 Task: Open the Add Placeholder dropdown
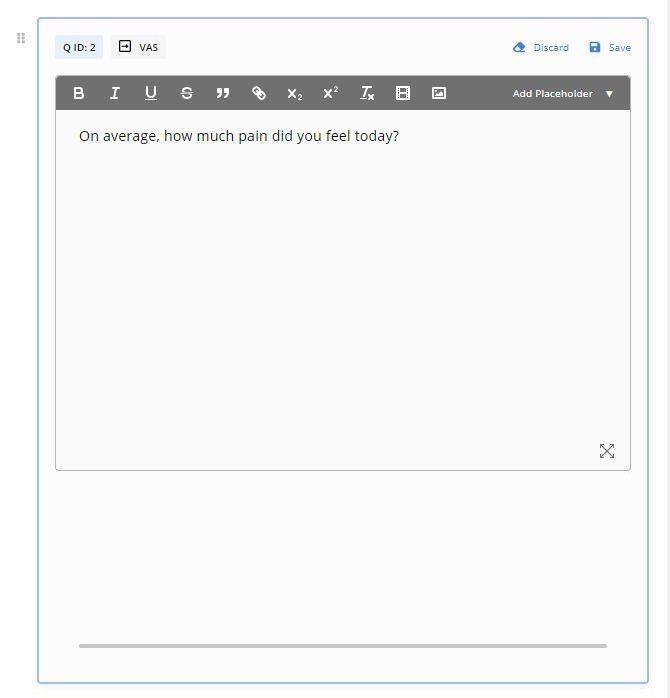pos(563,93)
